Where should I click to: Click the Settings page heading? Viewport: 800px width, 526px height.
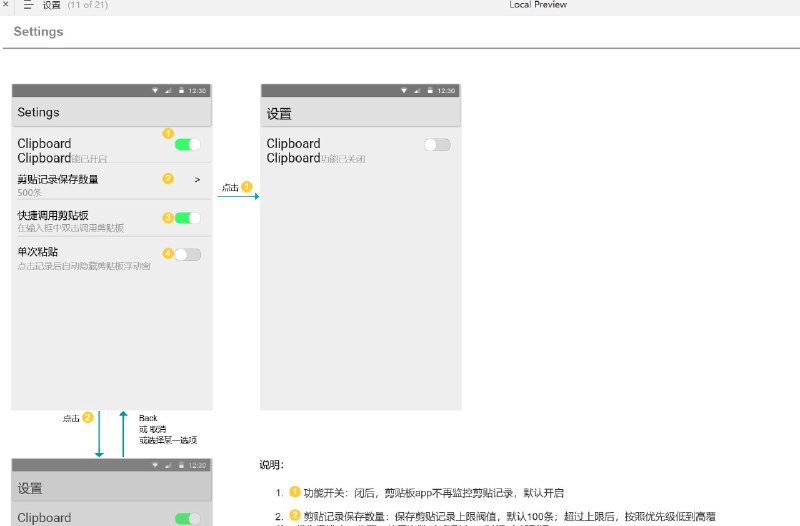click(38, 32)
